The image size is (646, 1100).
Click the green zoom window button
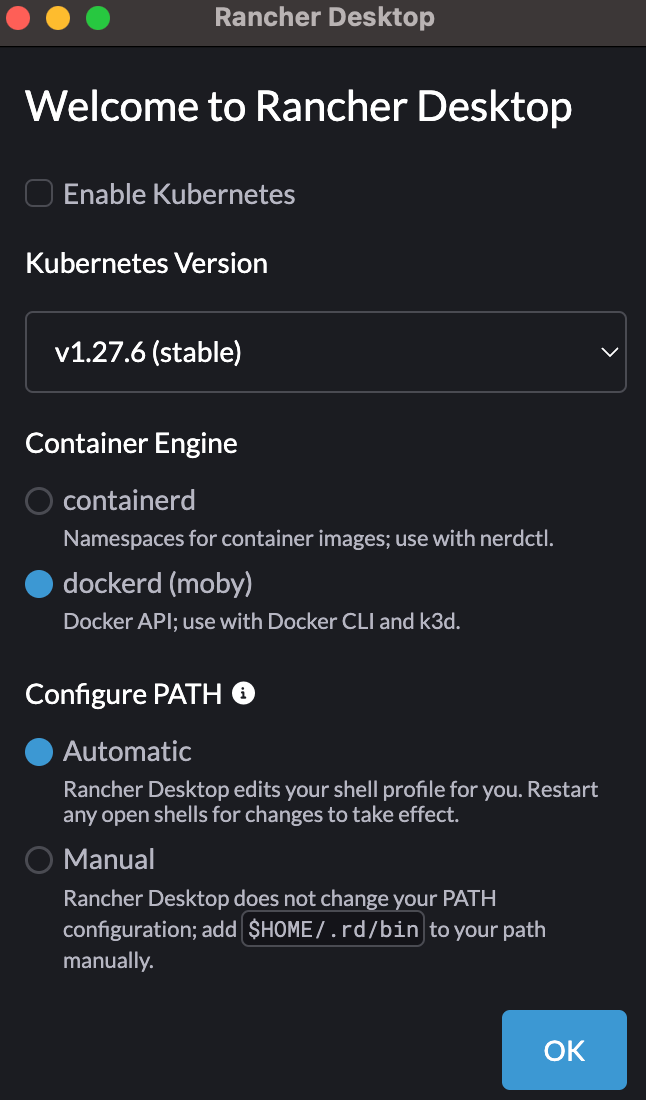pyautogui.click(x=97, y=18)
